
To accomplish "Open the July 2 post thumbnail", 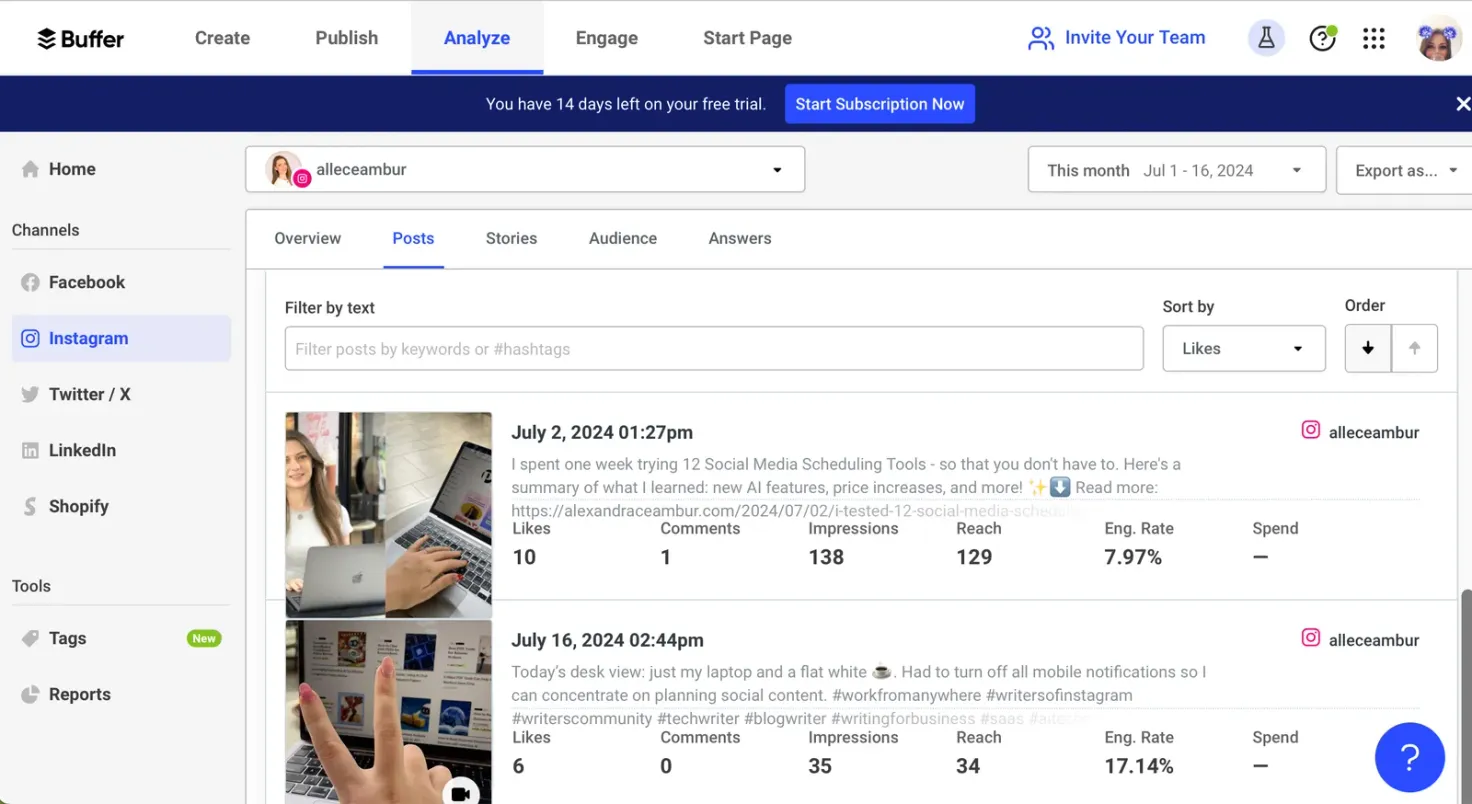I will [x=388, y=515].
